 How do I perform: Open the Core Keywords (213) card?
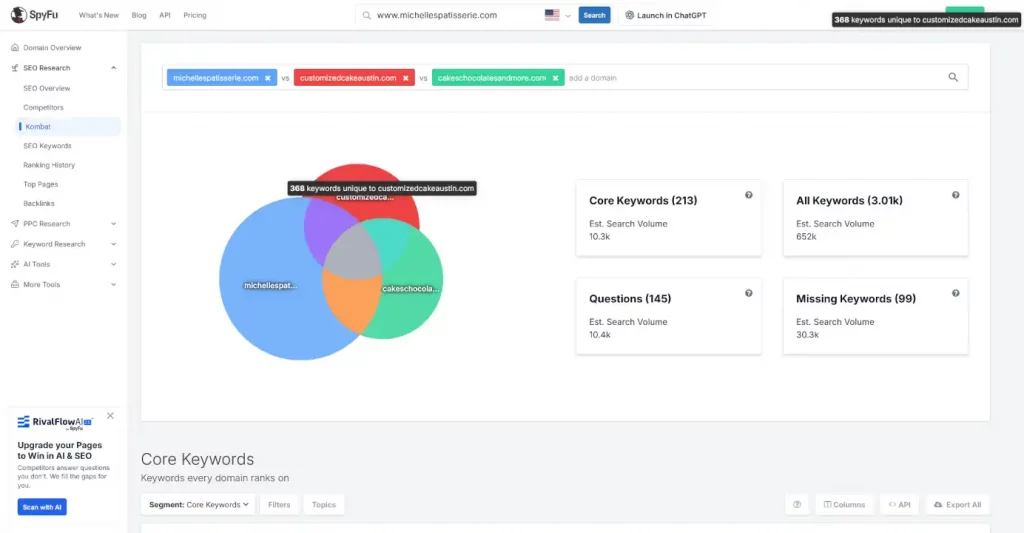(x=669, y=218)
